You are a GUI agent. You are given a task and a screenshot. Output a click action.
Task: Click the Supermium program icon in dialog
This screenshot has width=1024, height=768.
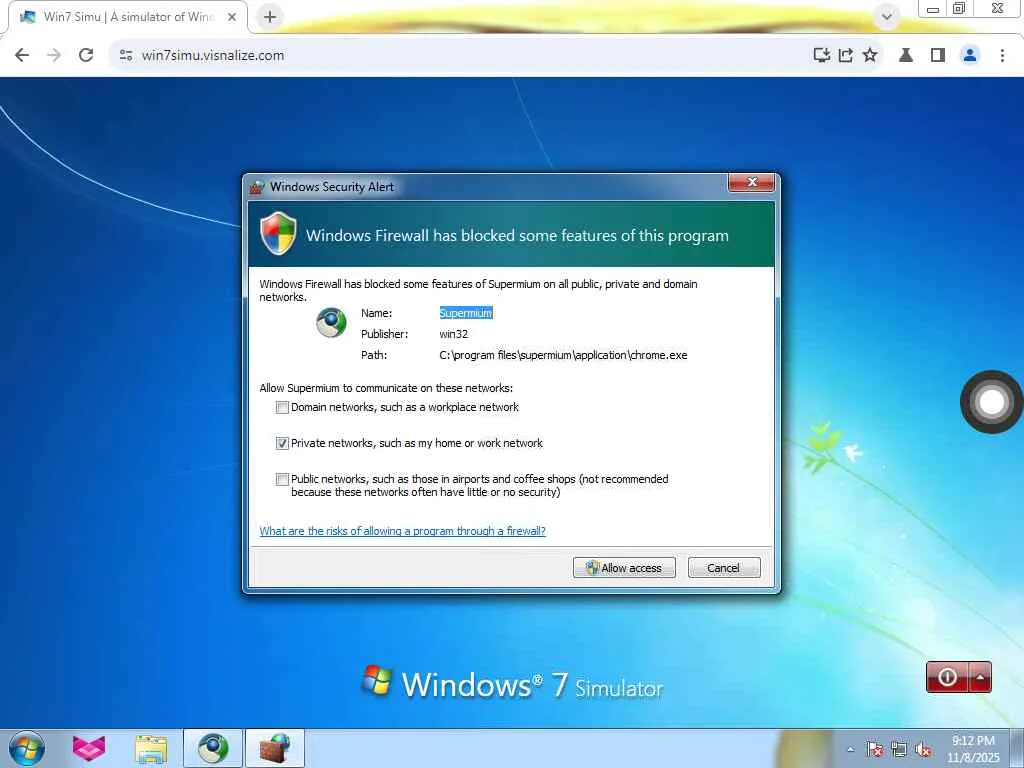(x=331, y=323)
